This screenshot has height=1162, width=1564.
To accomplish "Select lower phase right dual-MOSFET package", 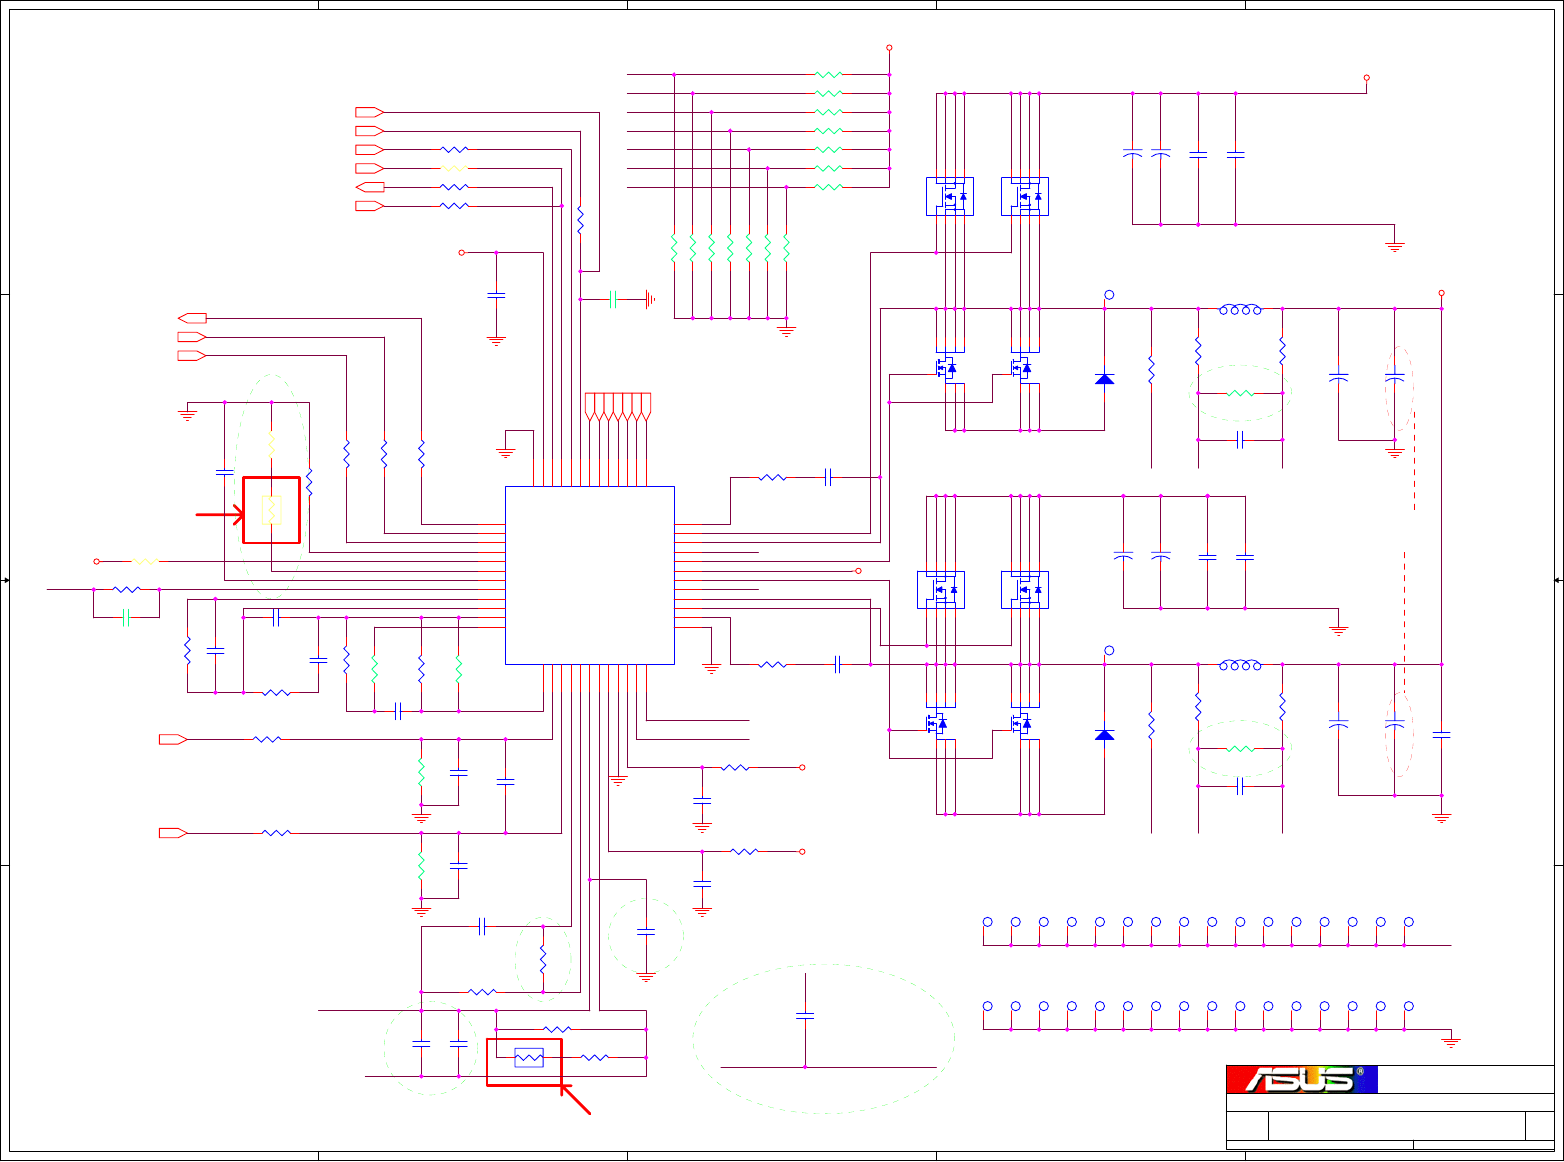I will coord(1025,590).
